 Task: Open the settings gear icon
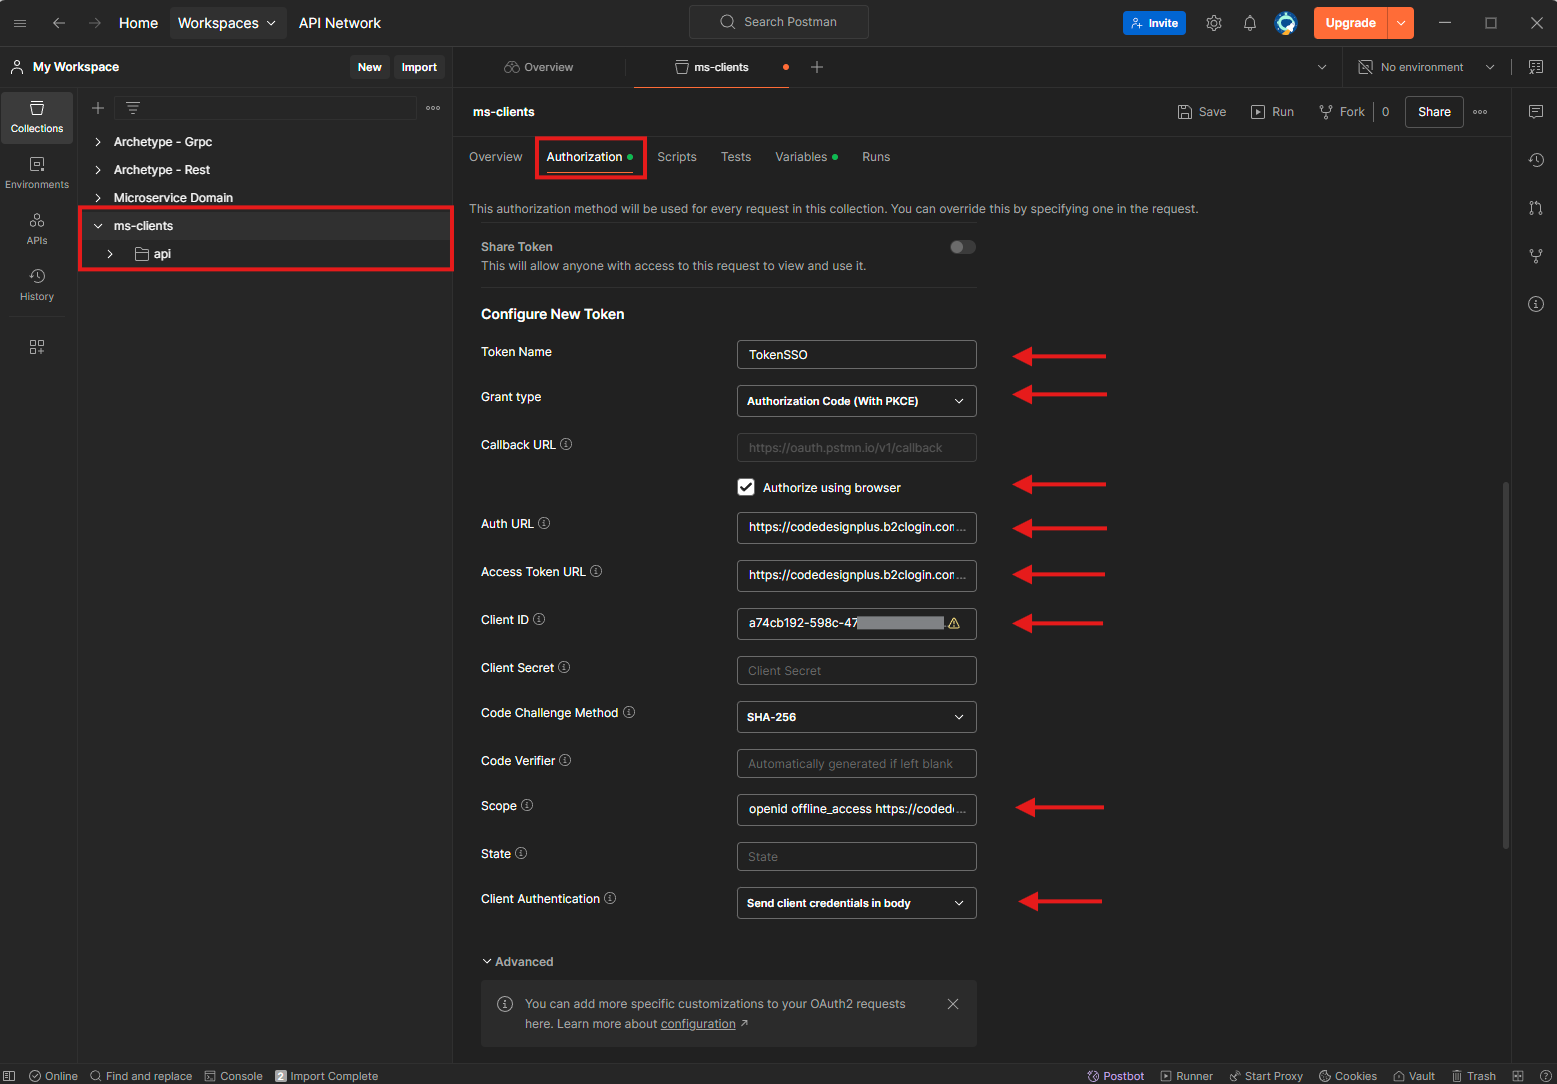pos(1214,23)
